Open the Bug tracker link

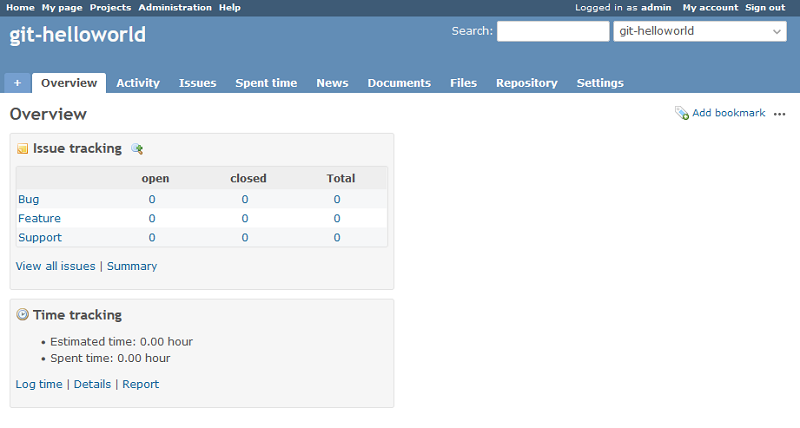tap(28, 199)
